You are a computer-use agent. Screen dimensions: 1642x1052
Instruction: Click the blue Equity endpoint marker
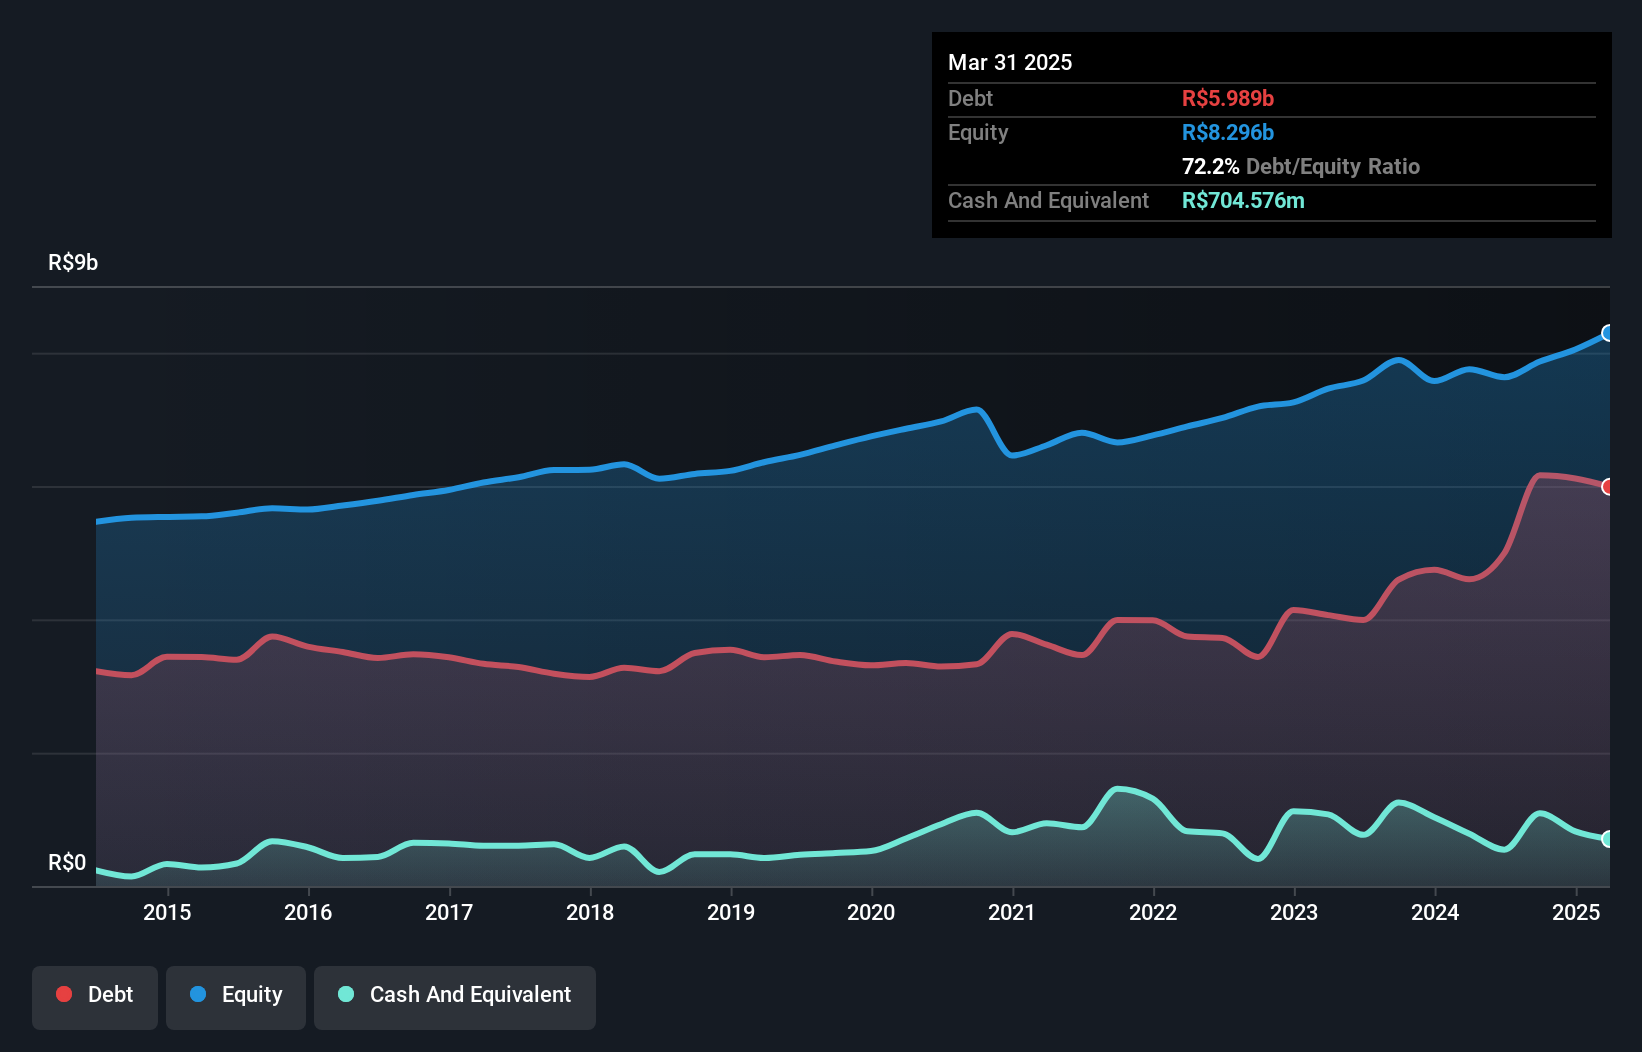coord(1607,333)
